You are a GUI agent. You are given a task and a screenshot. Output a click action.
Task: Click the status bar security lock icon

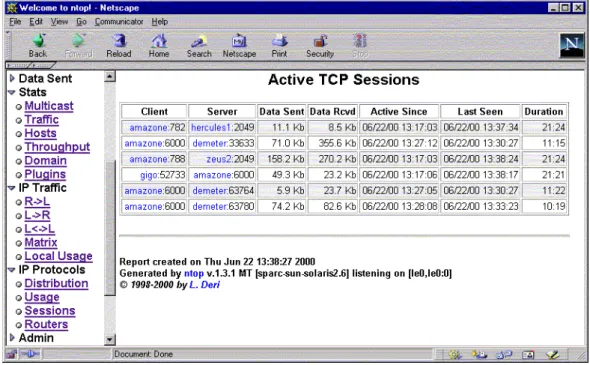tap(12, 354)
